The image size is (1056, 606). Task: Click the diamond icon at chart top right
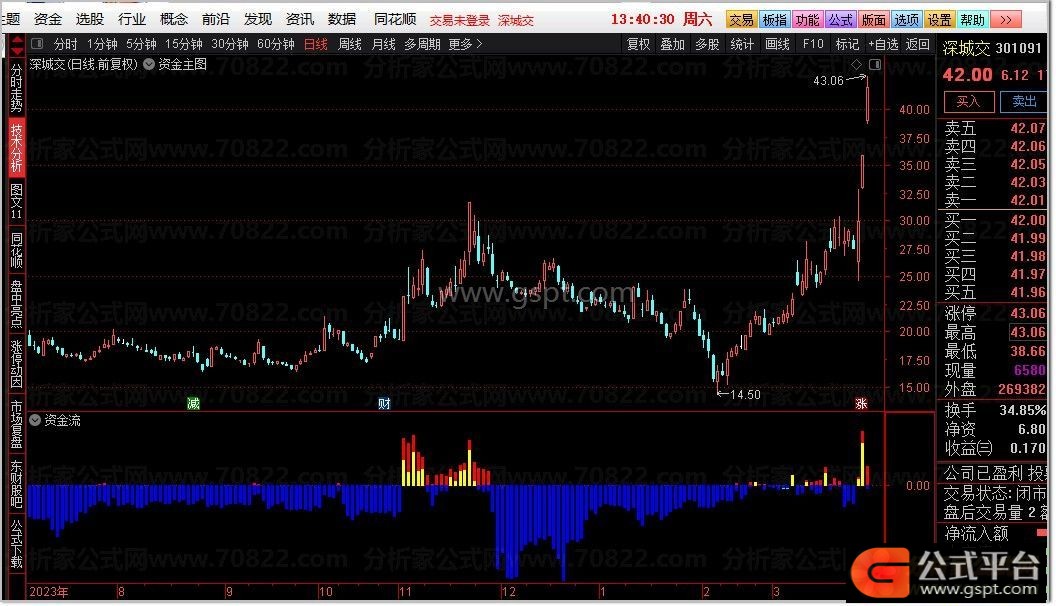856,65
